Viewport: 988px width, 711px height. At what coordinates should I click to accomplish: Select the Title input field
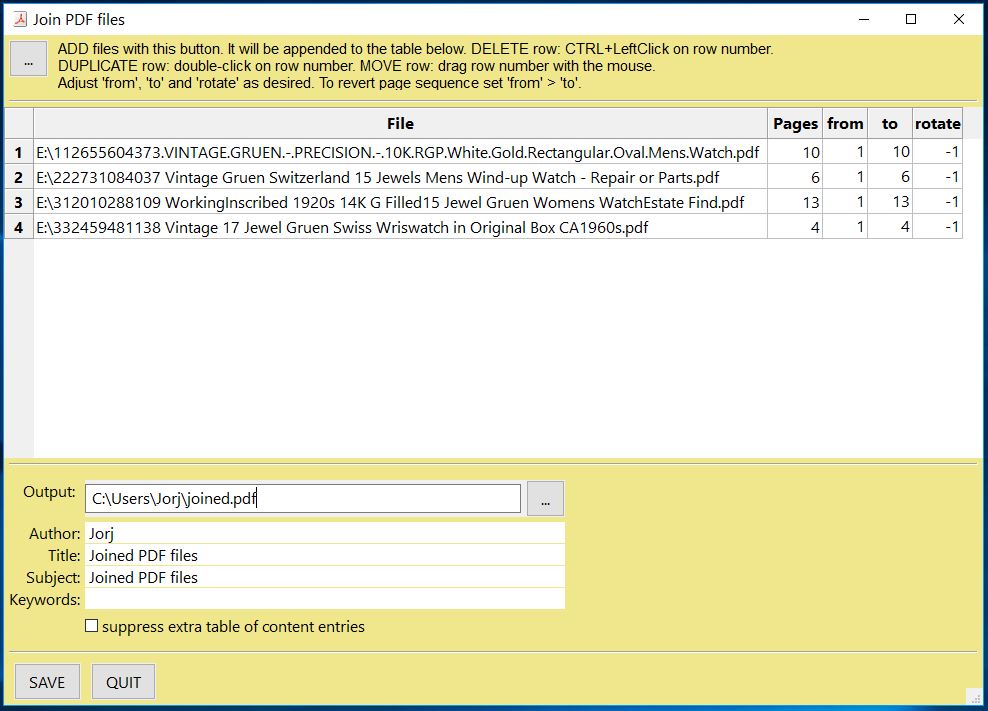[324, 556]
